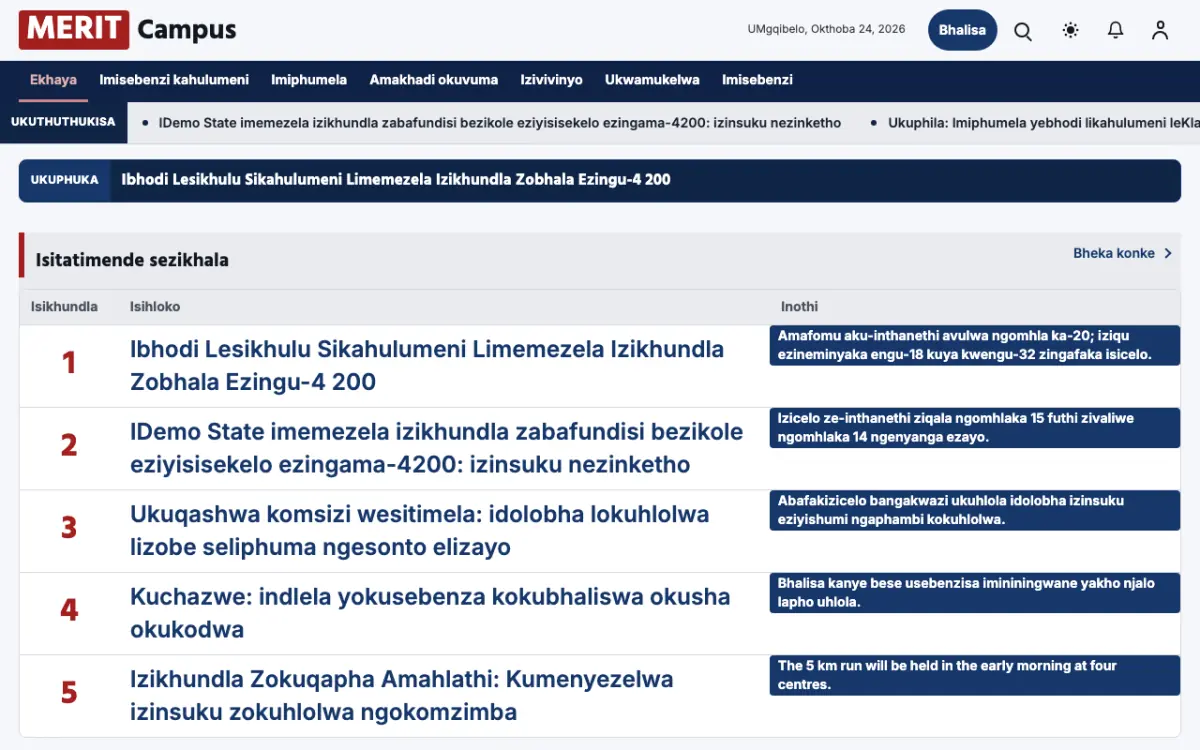Open headline IDemo State imemezela izikhundla
This screenshot has height=750, width=1200.
(437, 448)
